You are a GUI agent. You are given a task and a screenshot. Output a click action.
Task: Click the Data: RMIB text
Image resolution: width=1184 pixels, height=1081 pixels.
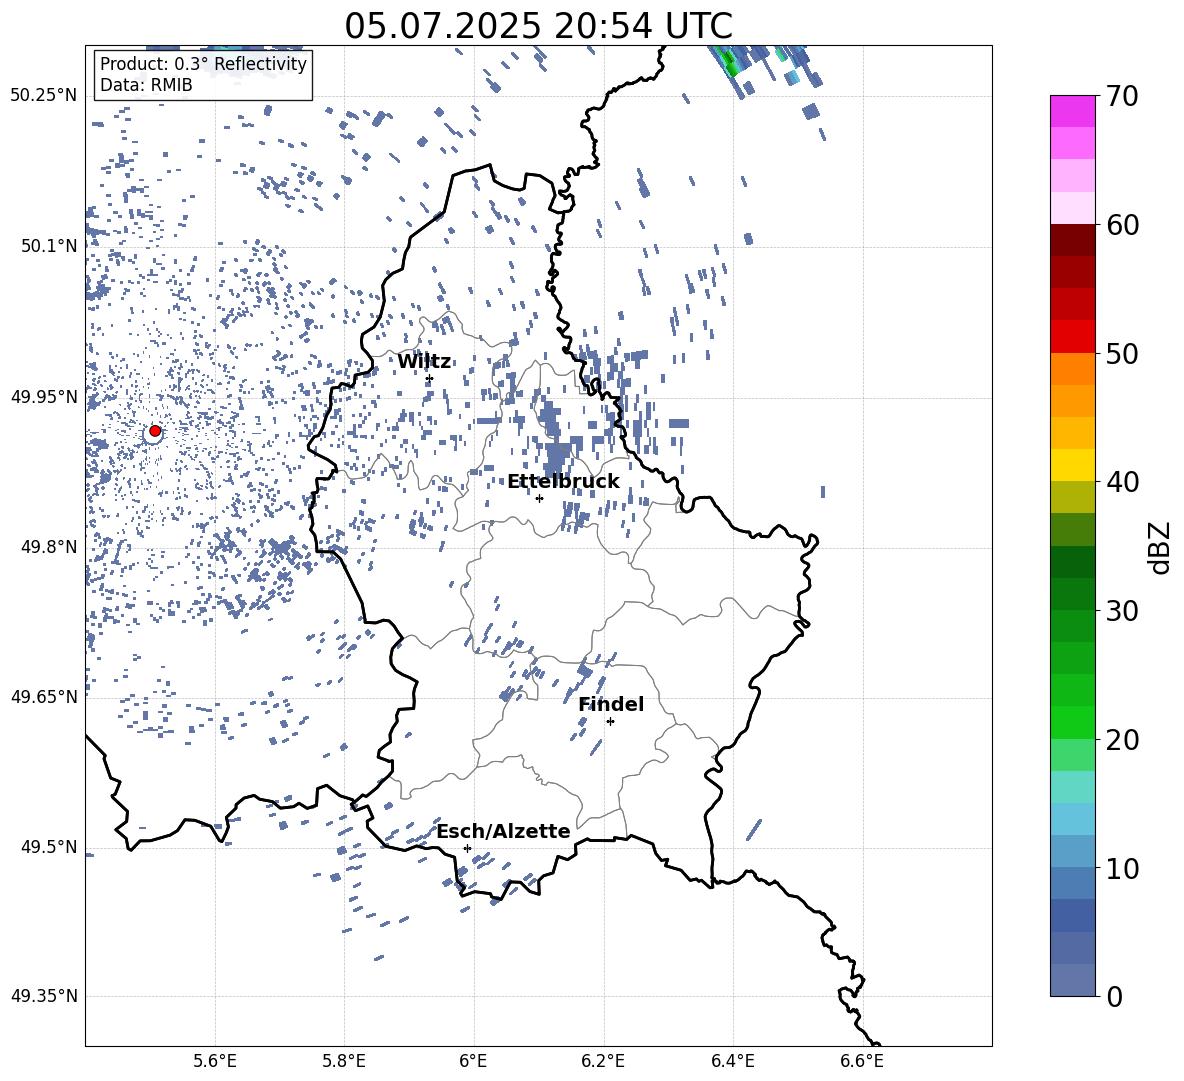click(x=146, y=85)
